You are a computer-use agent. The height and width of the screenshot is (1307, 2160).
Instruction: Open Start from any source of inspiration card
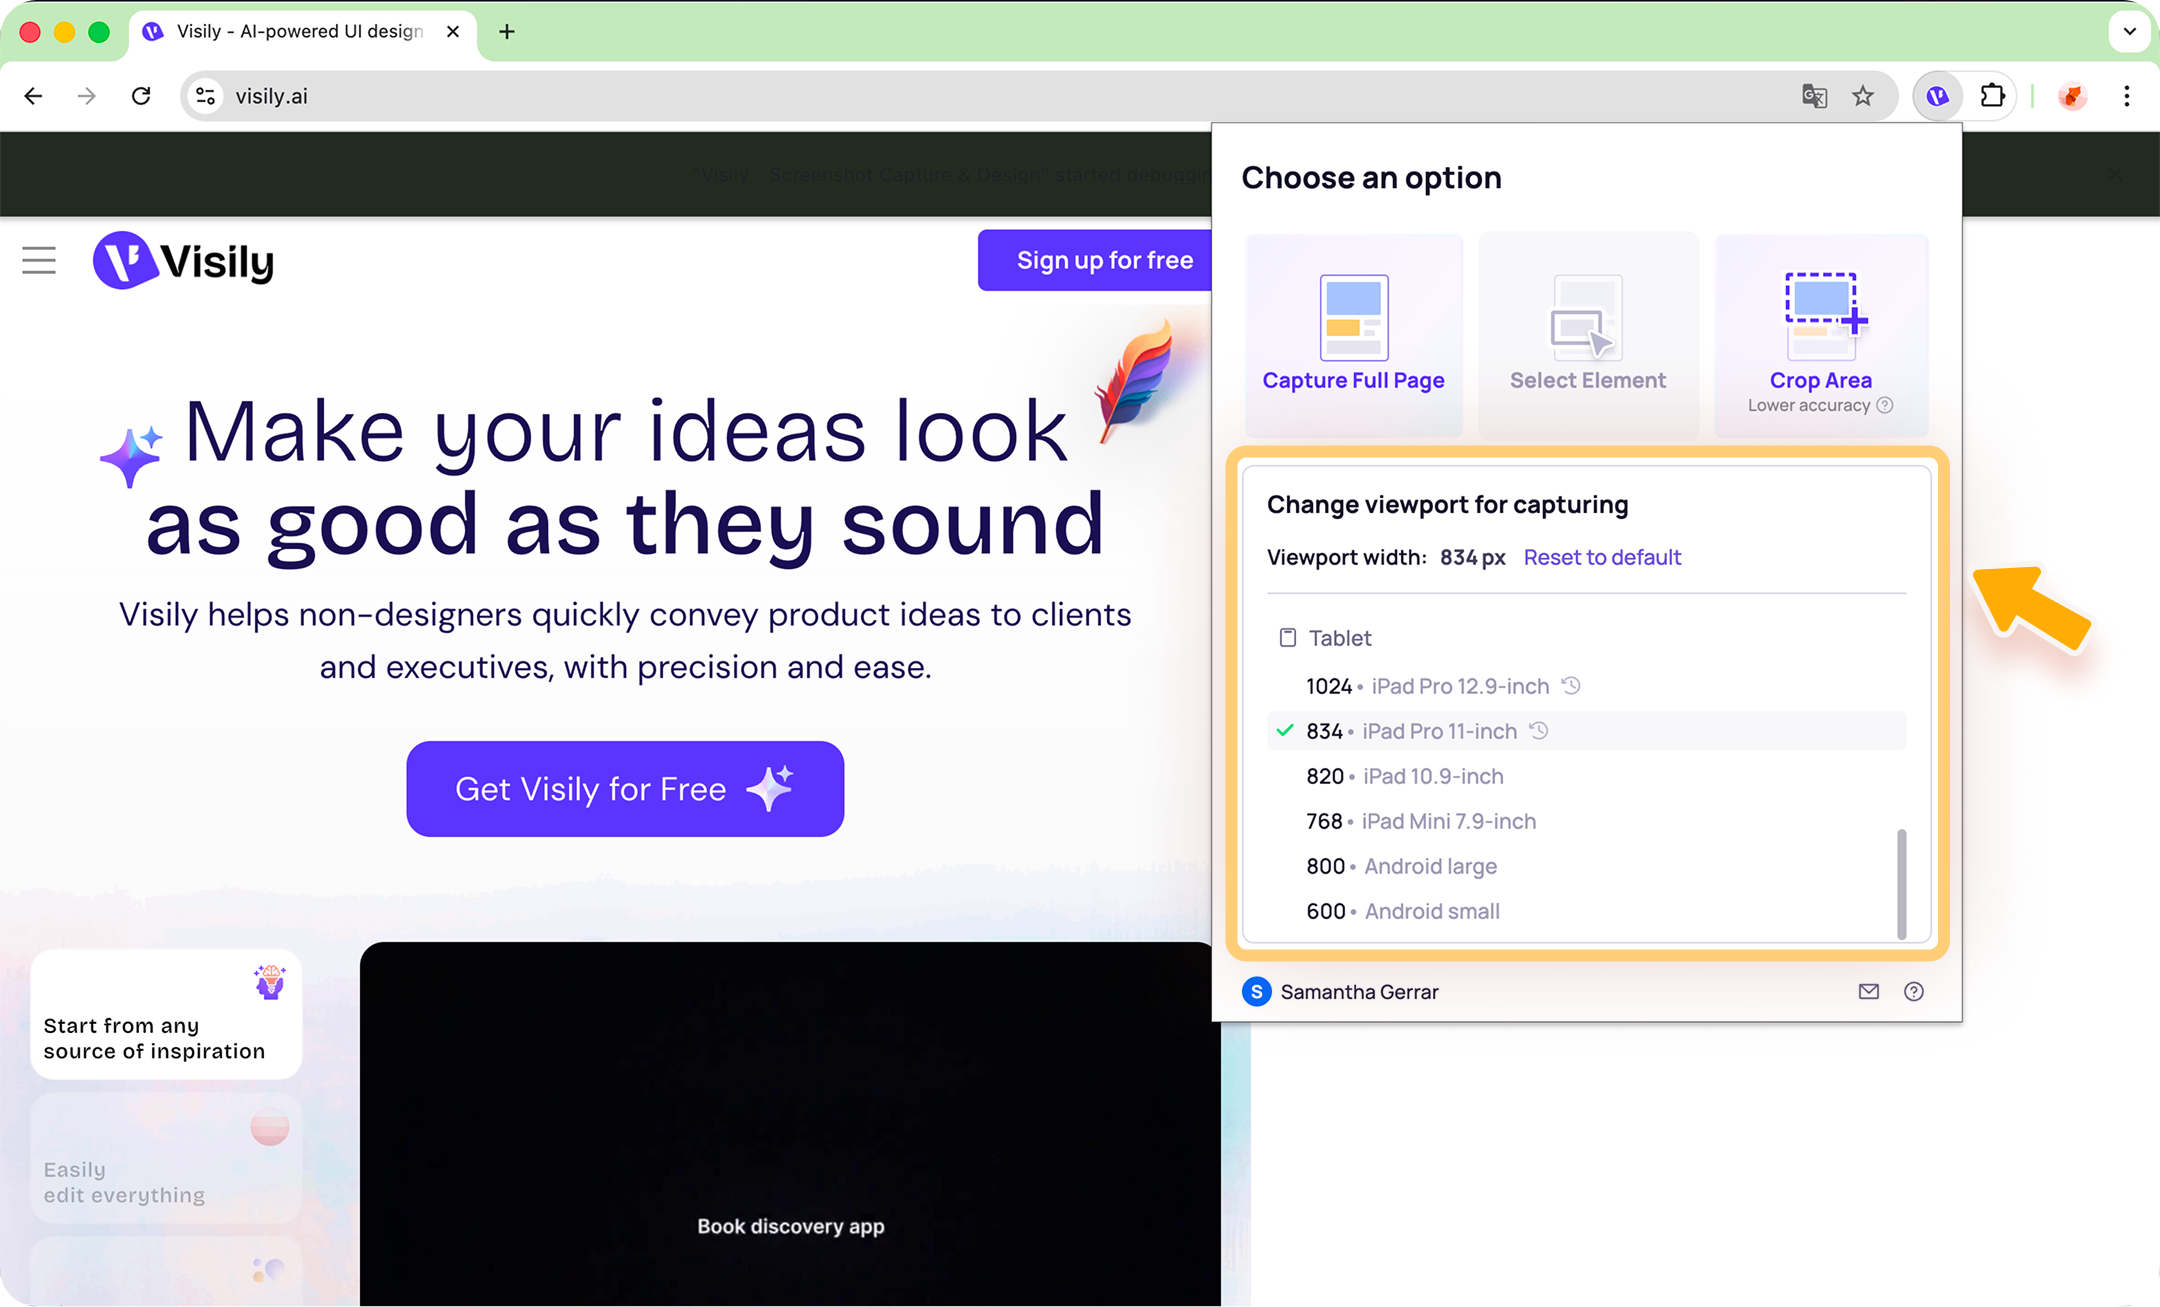pos(166,1014)
